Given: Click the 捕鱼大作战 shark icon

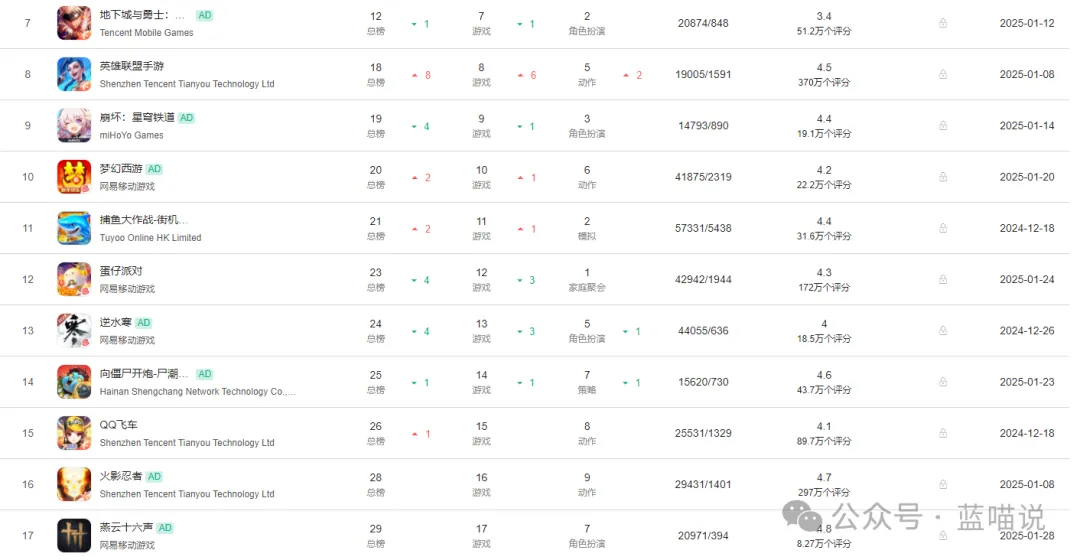Looking at the screenshot, I should point(74,228).
